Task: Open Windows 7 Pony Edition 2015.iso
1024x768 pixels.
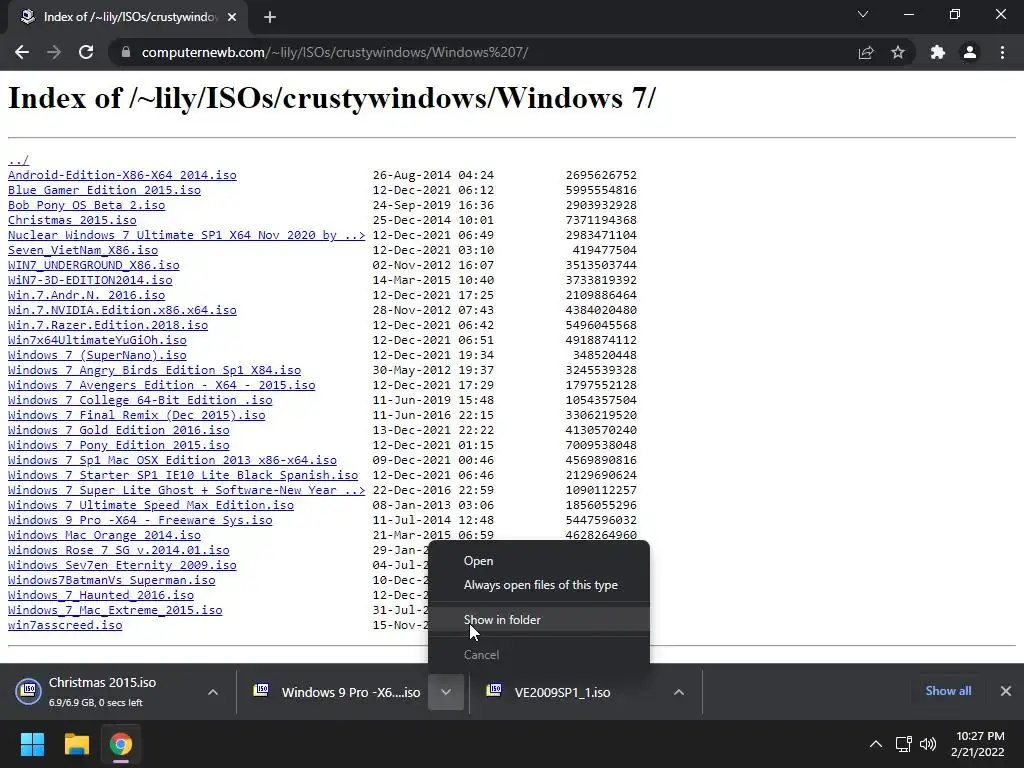Action: (x=119, y=445)
